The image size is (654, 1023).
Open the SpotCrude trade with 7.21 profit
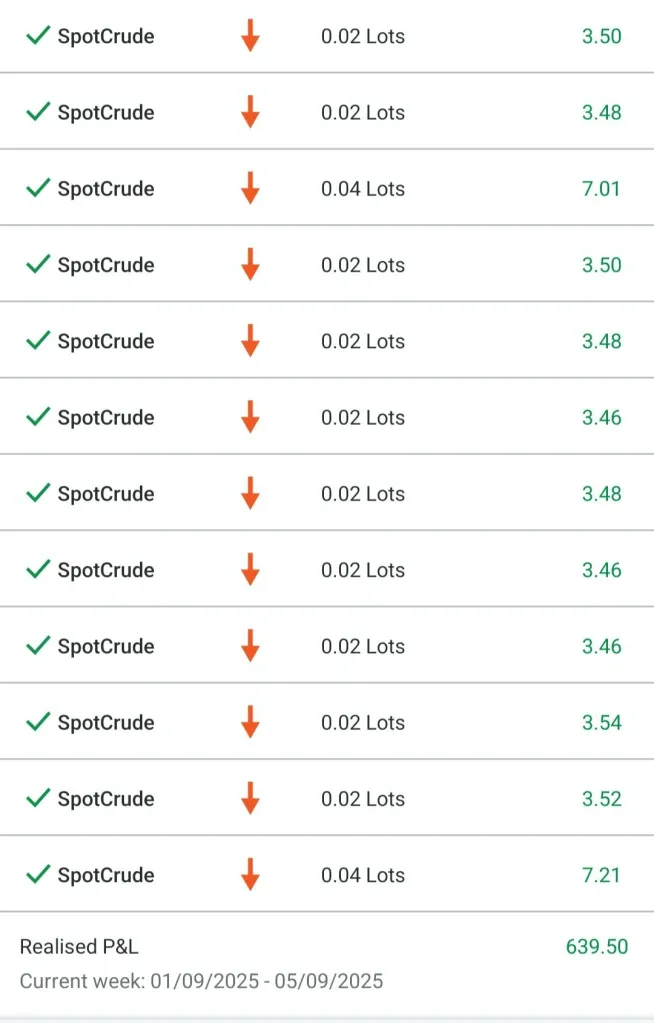[x=106, y=876]
